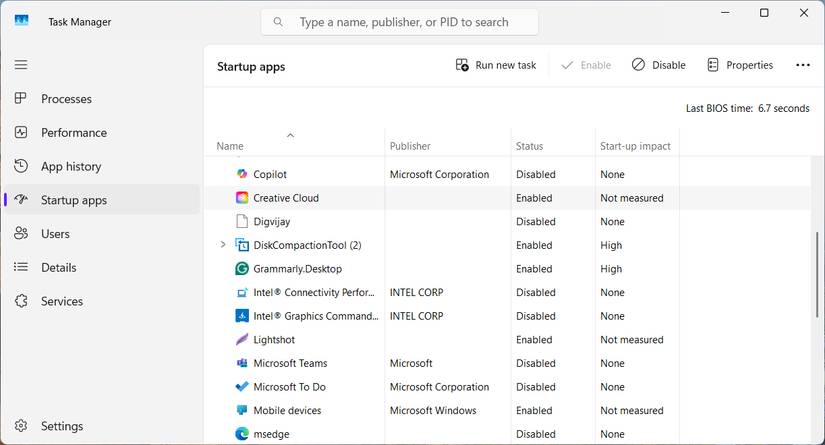Sort by Start-up impact column
The width and height of the screenshot is (825, 445).
click(635, 146)
